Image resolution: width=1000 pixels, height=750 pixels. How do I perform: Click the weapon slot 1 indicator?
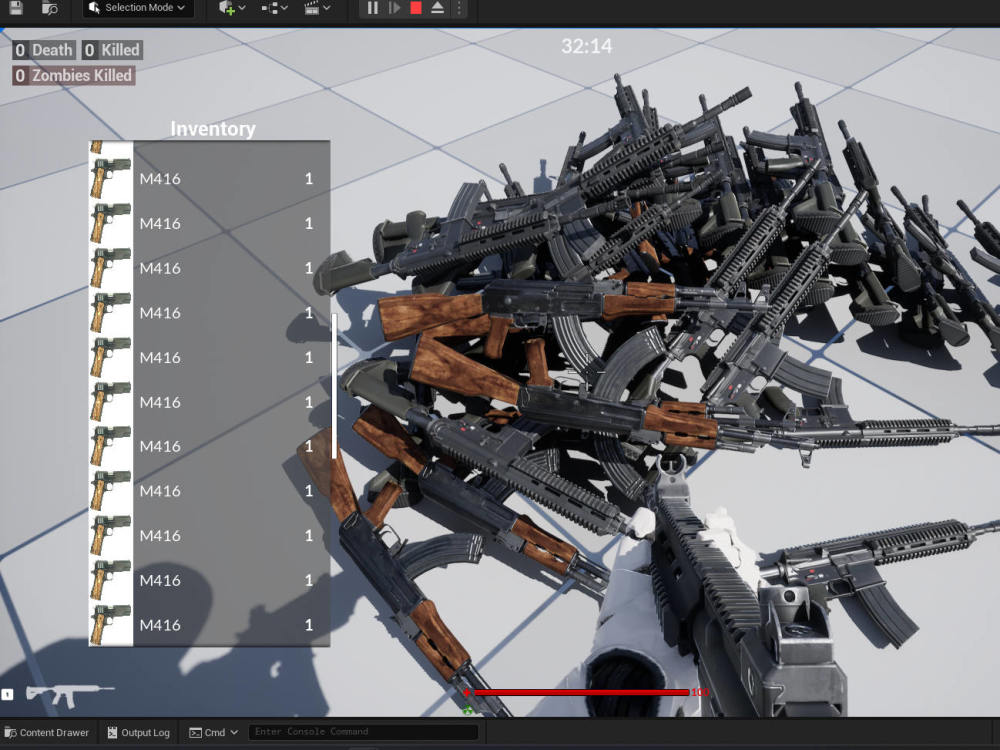(x=7, y=695)
